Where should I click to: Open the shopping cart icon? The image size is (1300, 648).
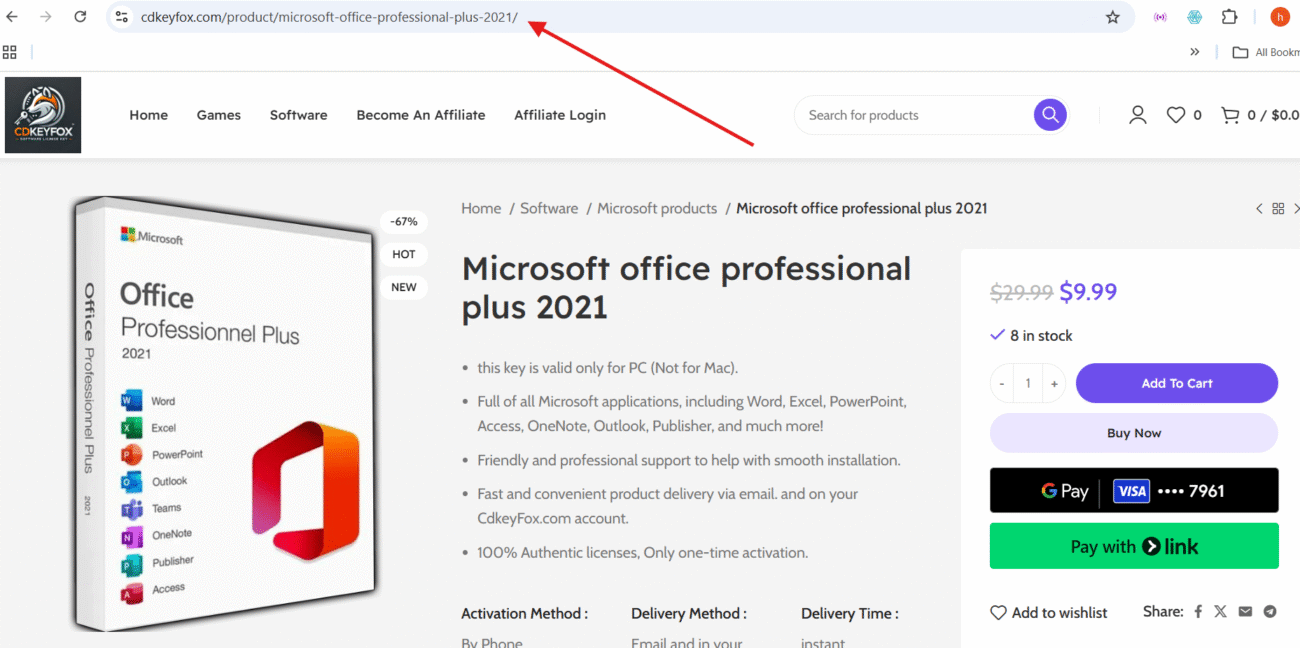click(1230, 115)
